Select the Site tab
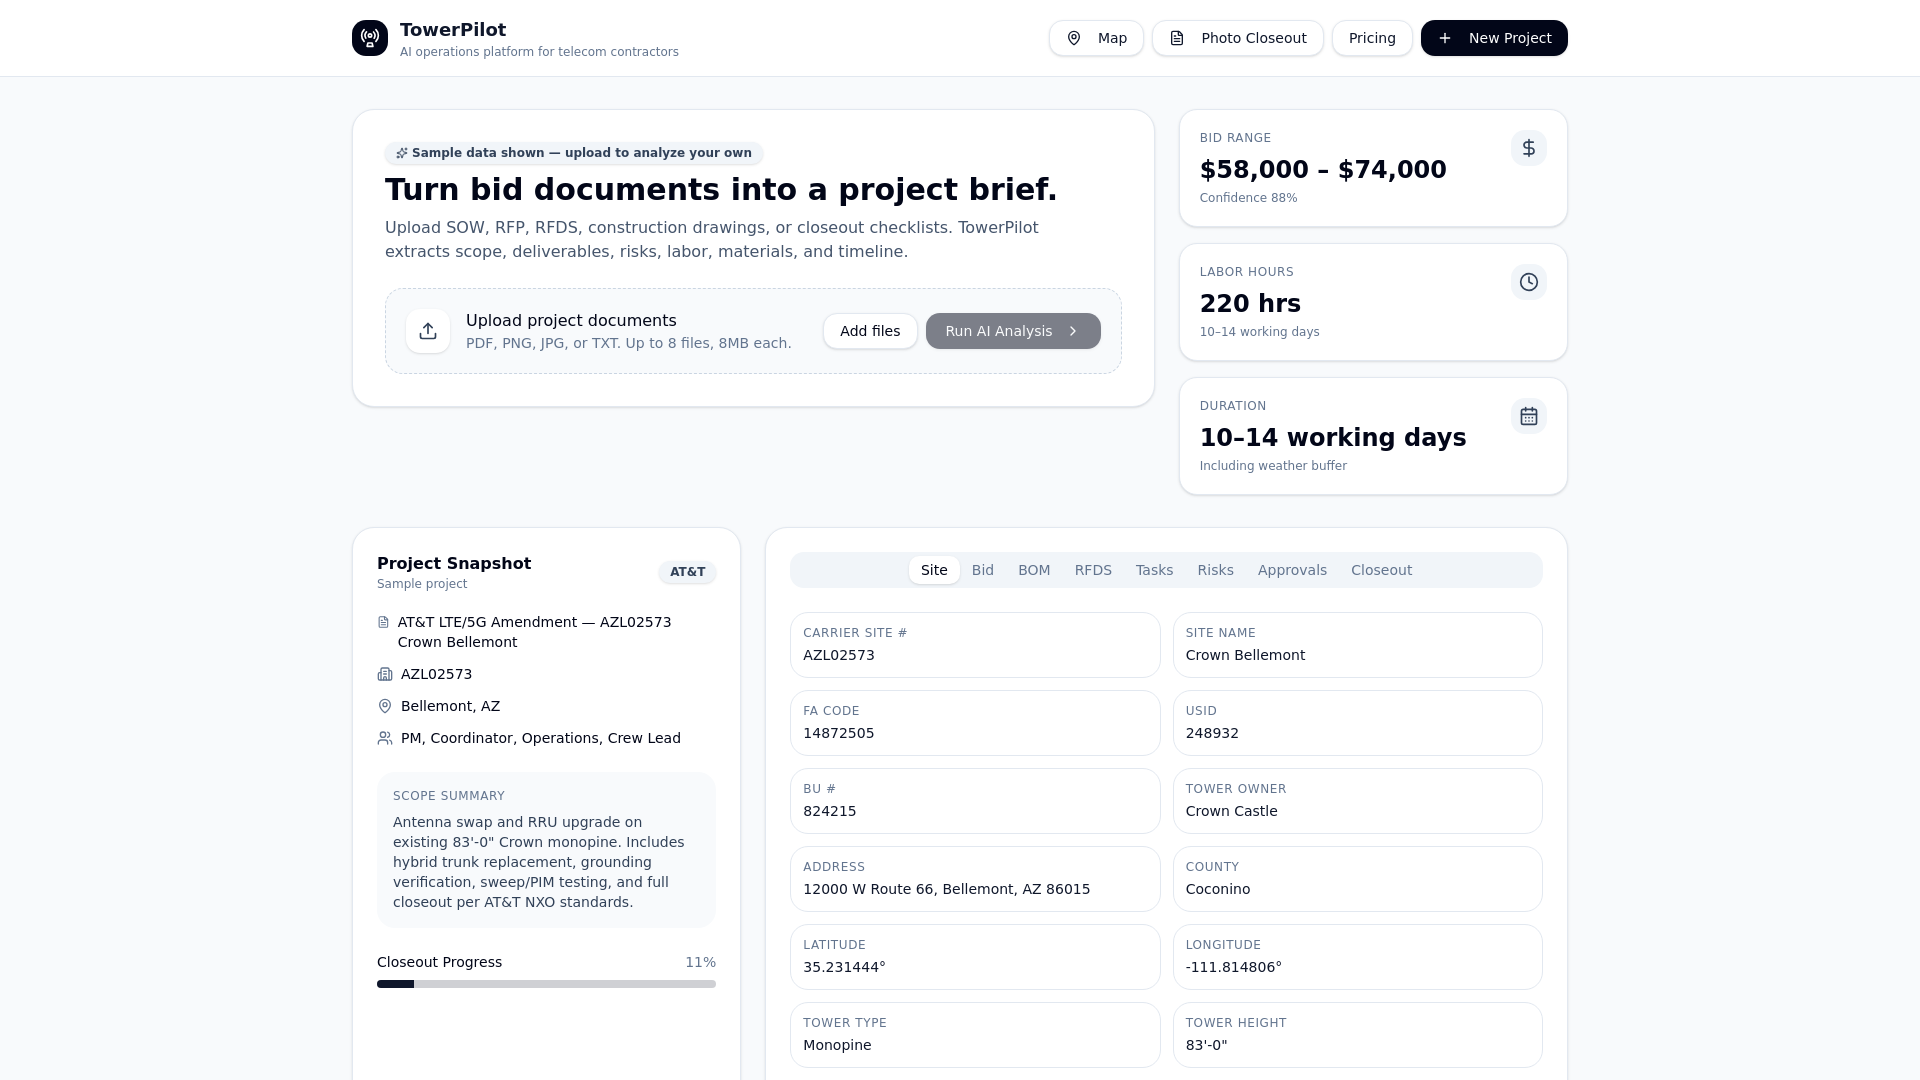1920x1080 pixels. [x=934, y=570]
